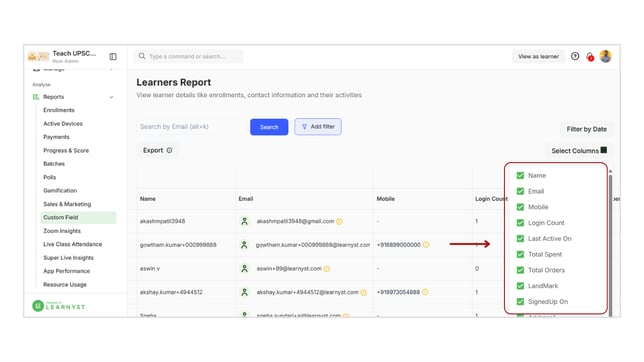Click warning icon after +918899000000 mobile

tap(426, 244)
